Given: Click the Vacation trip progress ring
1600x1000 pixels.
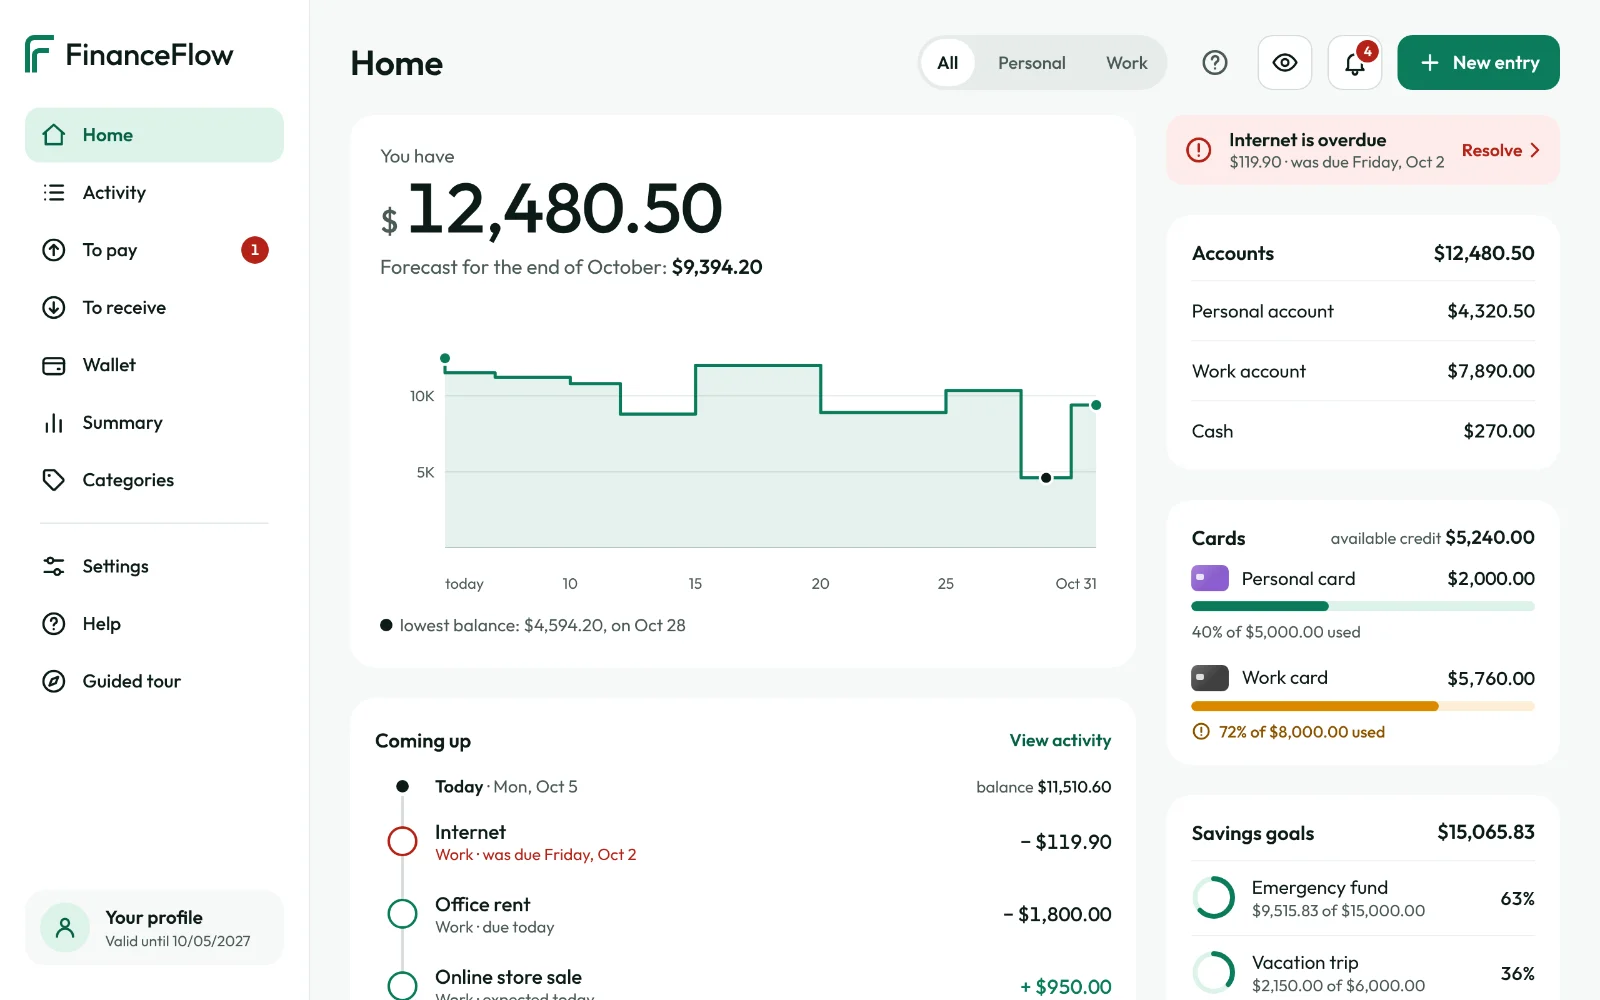Looking at the screenshot, I should tap(1214, 973).
